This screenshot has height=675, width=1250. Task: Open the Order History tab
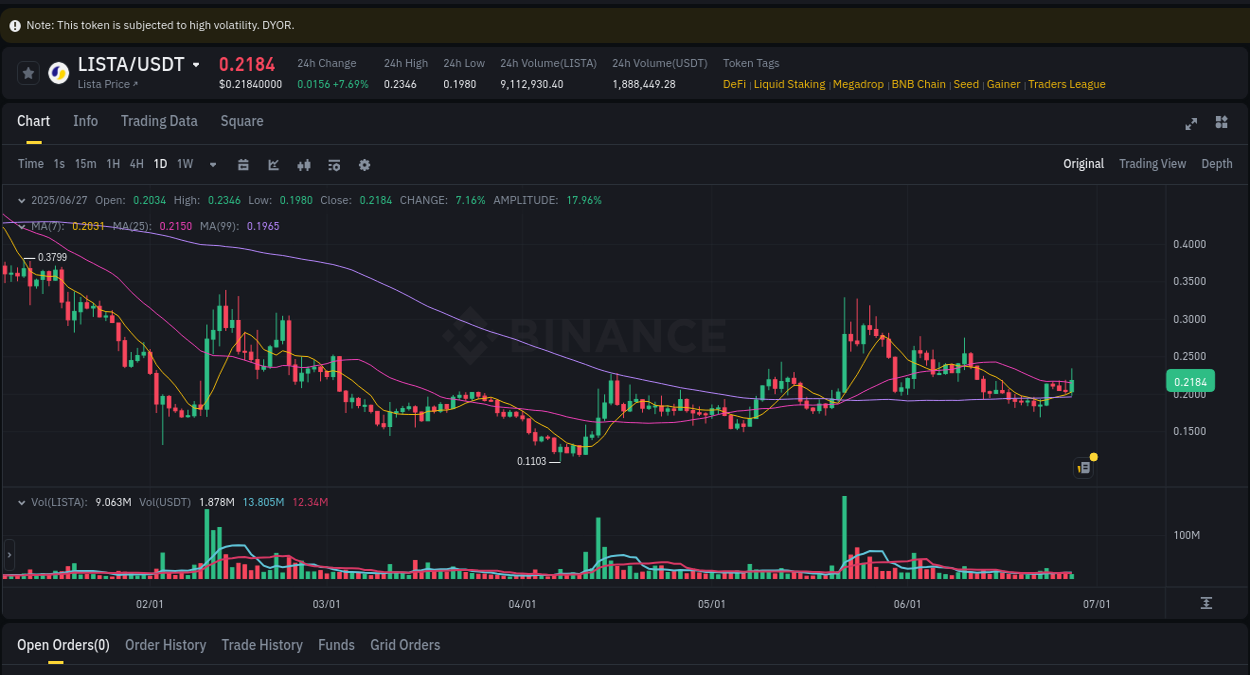(x=165, y=645)
